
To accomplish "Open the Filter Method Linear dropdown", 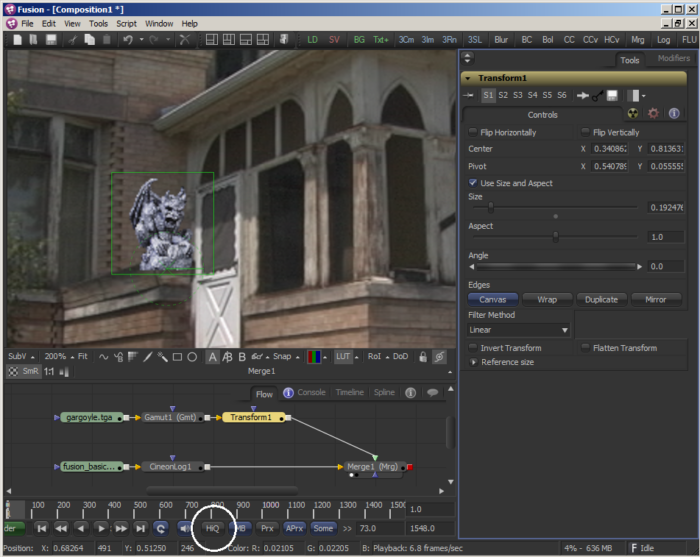I will pos(518,330).
